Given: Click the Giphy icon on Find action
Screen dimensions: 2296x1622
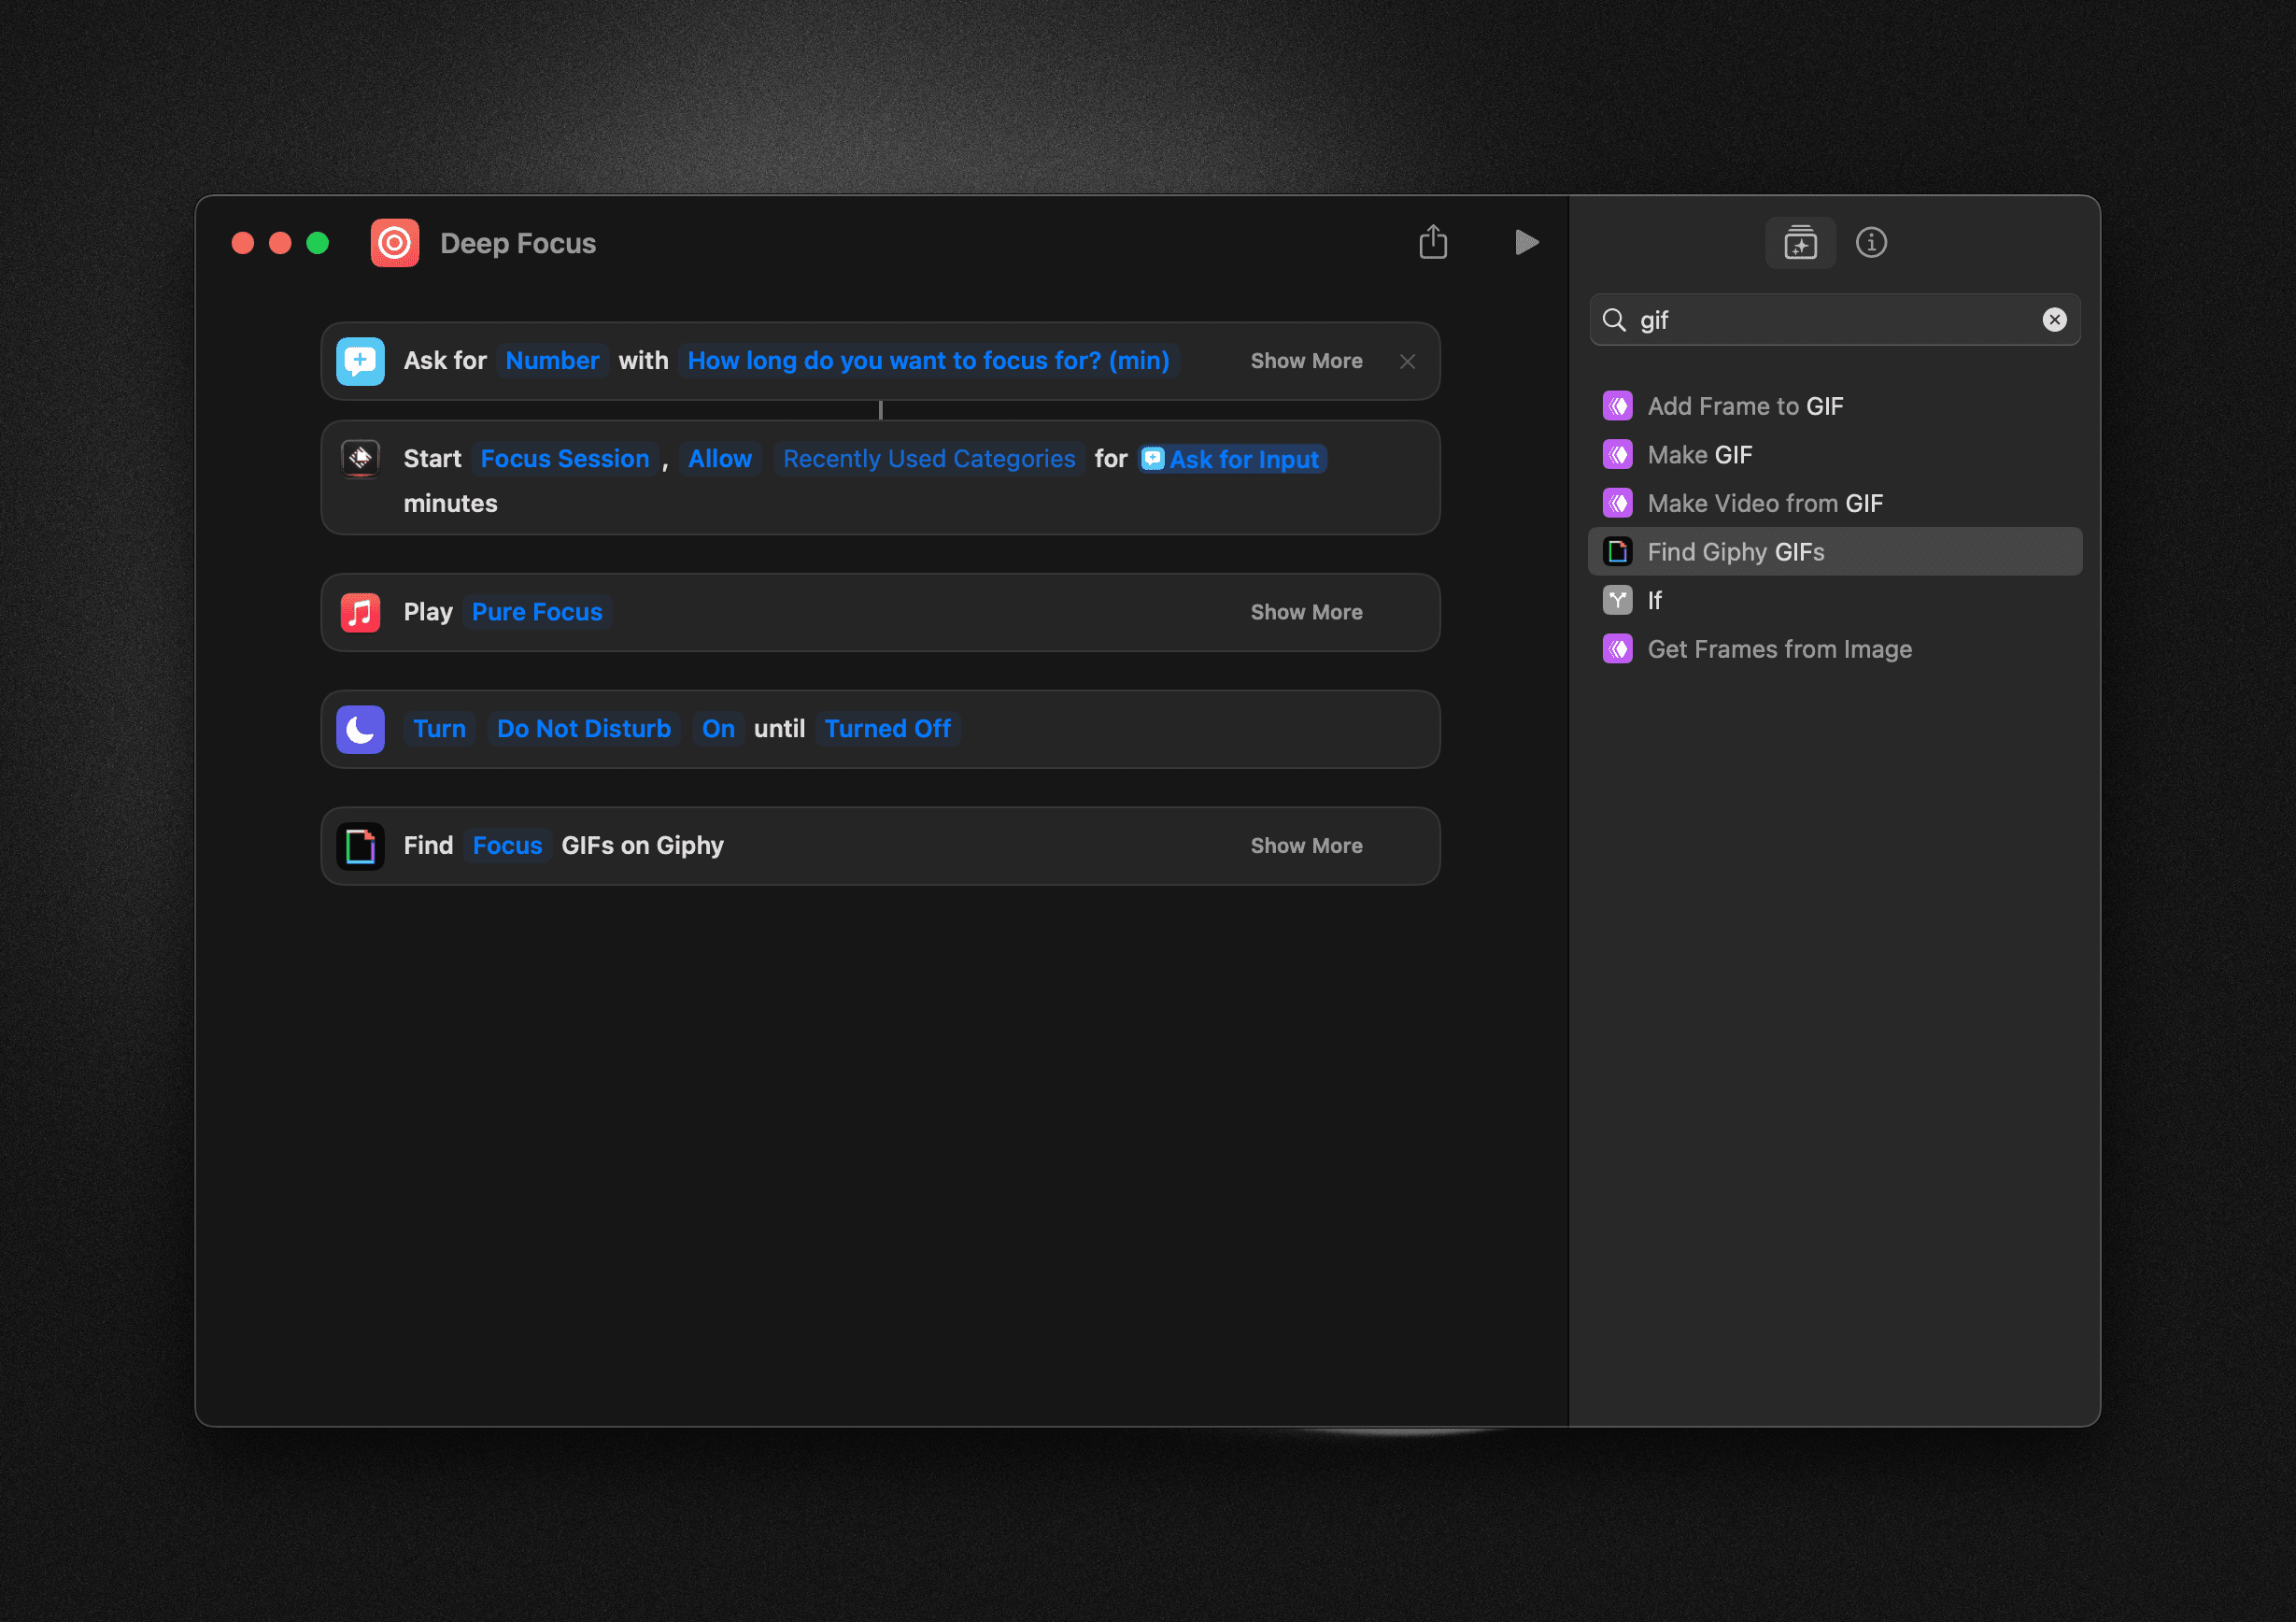Looking at the screenshot, I should (x=360, y=845).
